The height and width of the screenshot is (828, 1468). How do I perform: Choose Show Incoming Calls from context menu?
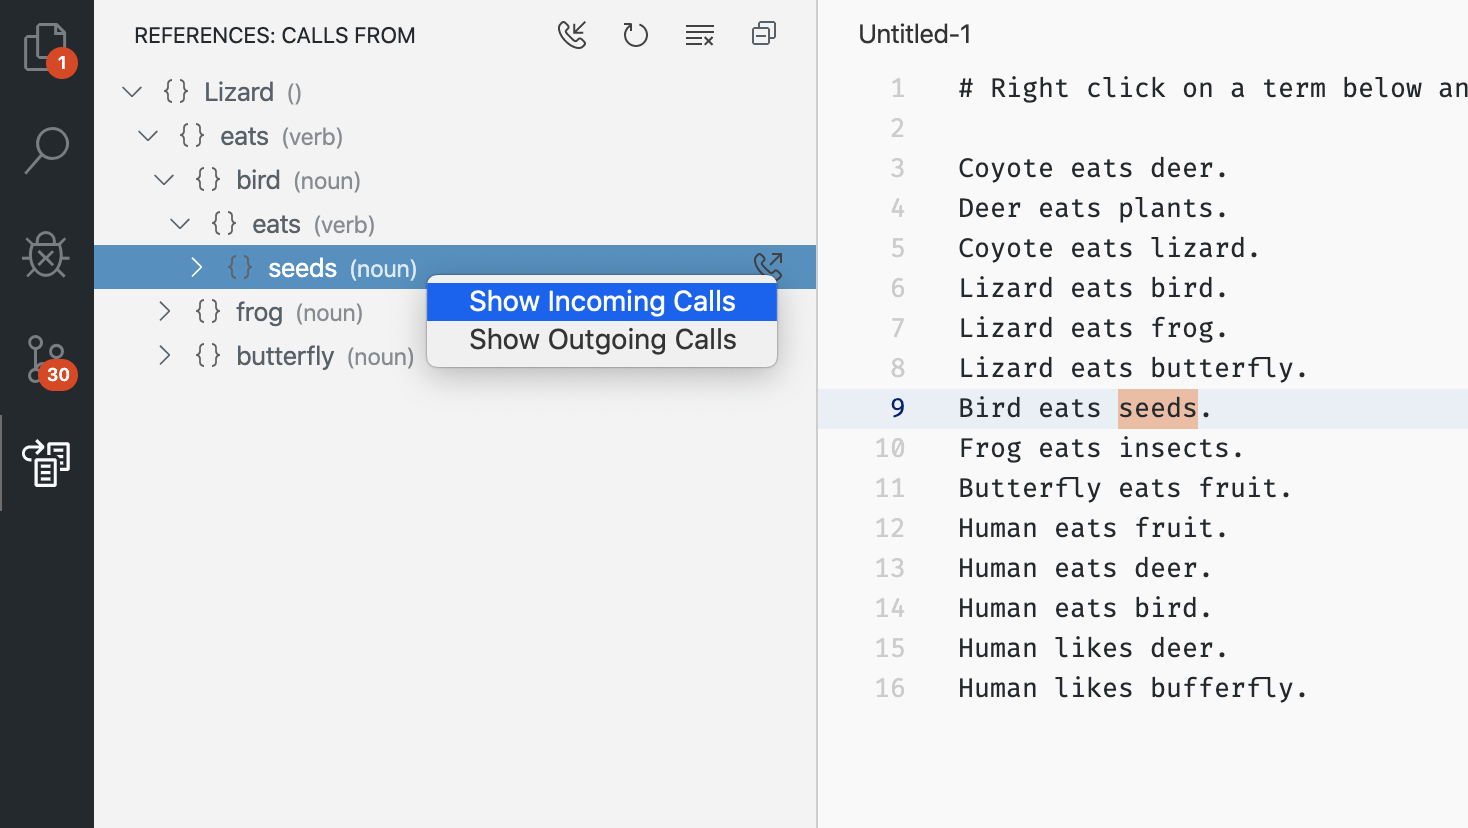click(601, 301)
